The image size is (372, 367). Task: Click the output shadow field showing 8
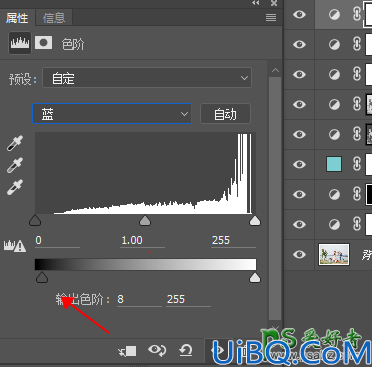click(x=139, y=299)
